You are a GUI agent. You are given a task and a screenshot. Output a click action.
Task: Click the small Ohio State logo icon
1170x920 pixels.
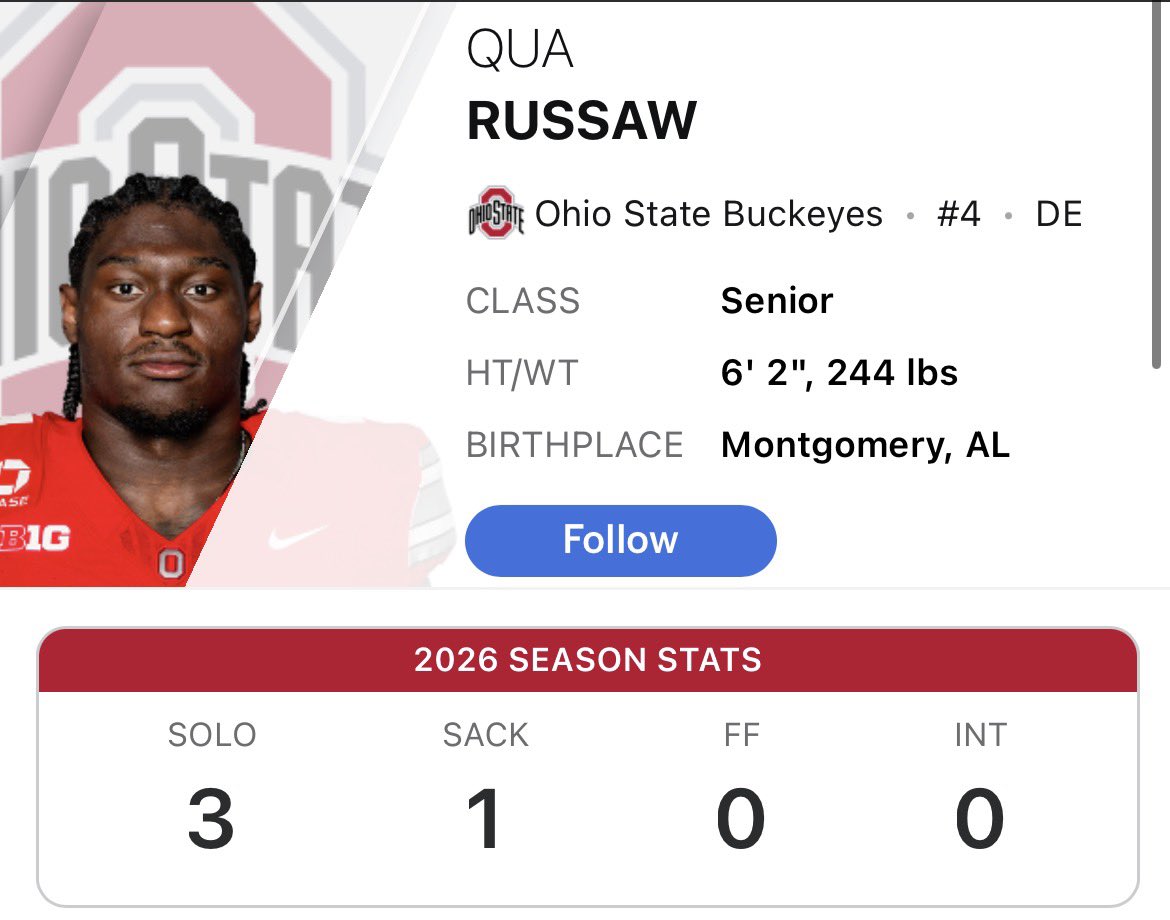(x=495, y=213)
